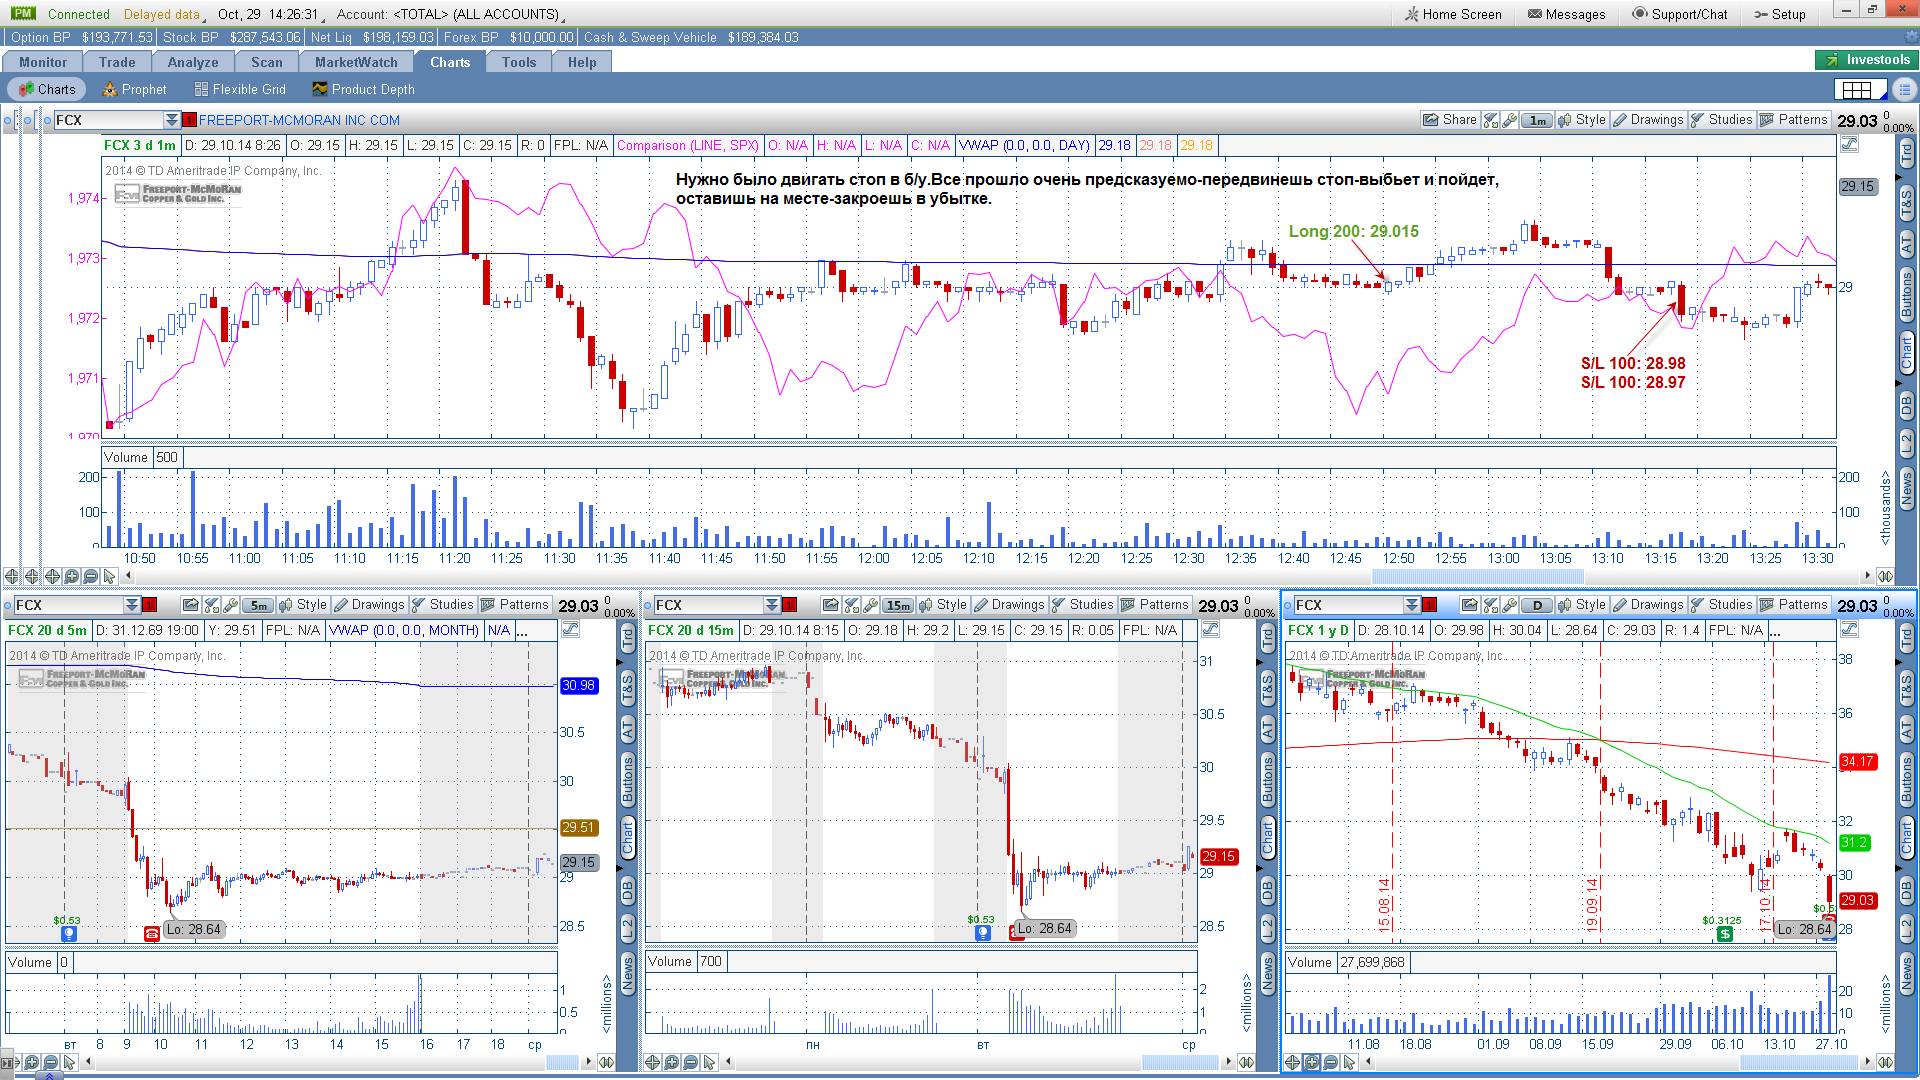Select the pointer cursor tool under the 5m chart

[69, 1062]
